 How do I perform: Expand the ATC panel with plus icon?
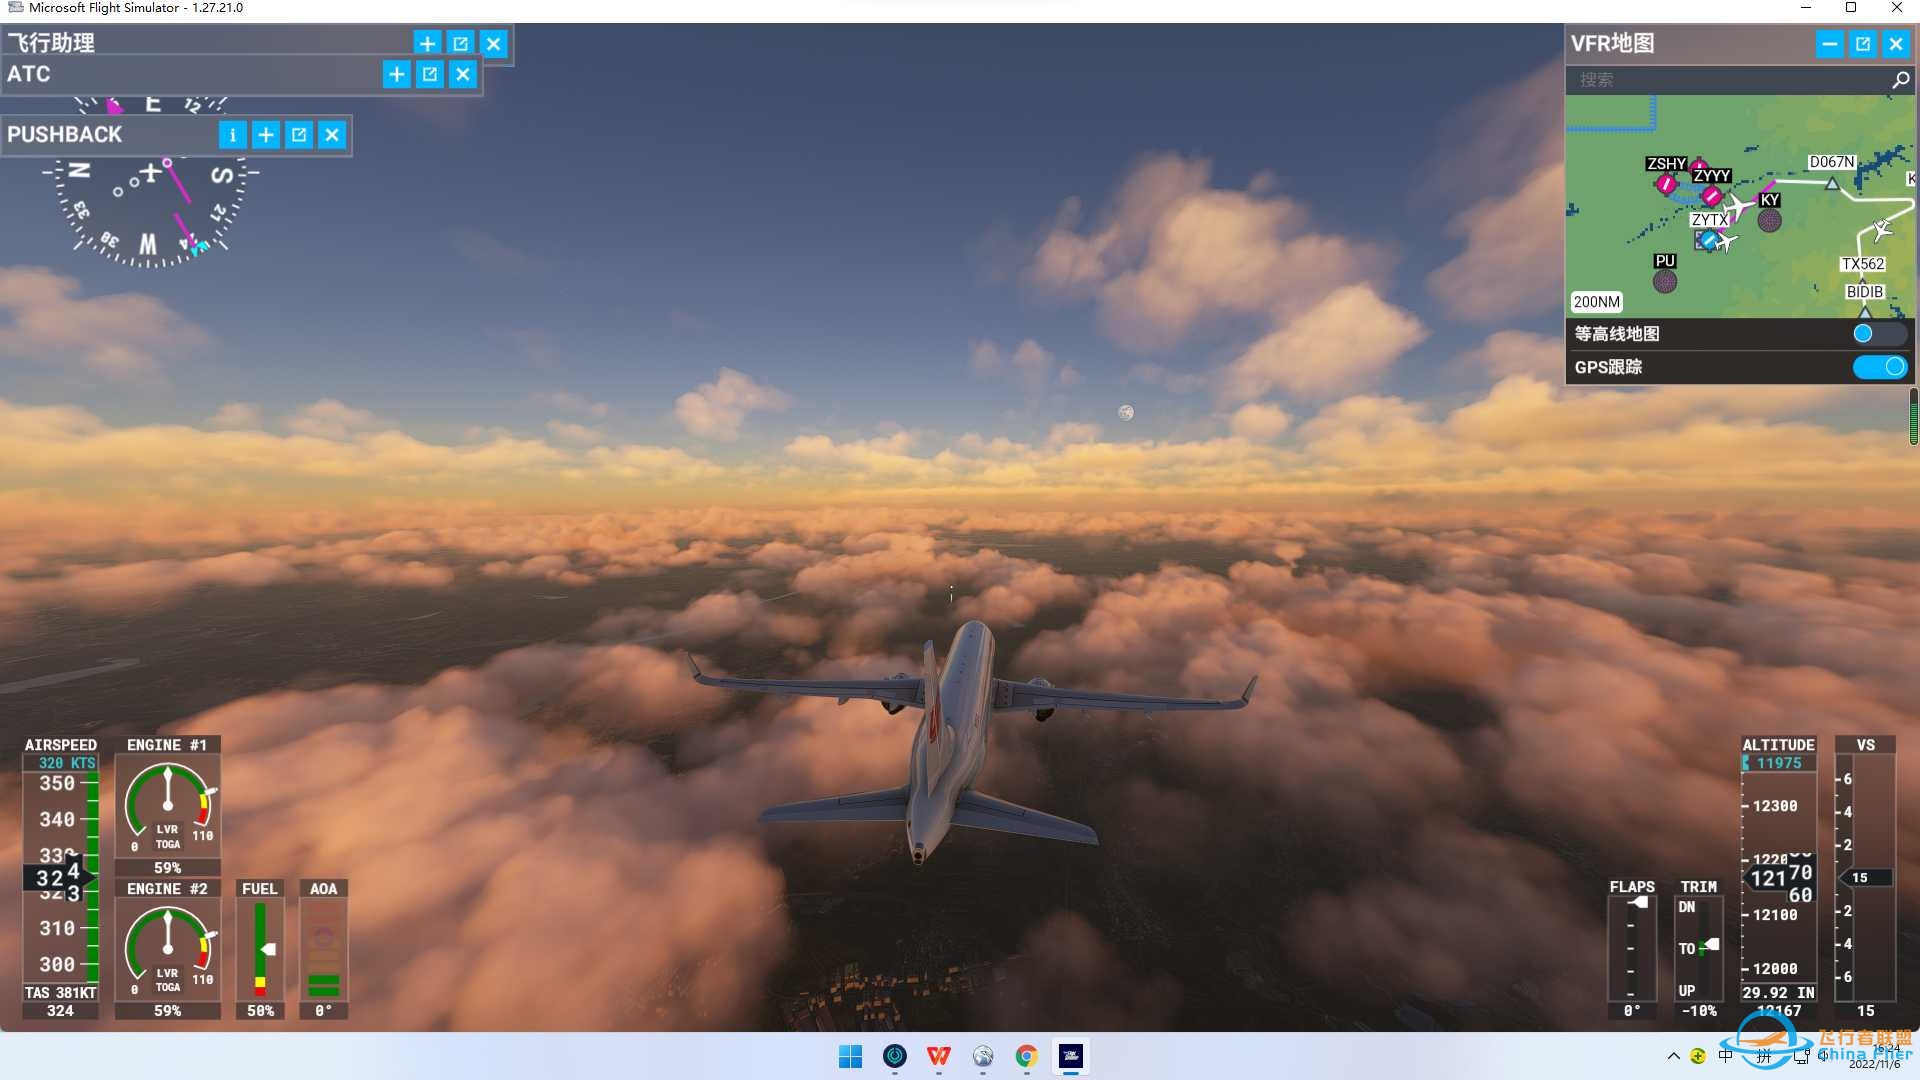[x=396, y=74]
